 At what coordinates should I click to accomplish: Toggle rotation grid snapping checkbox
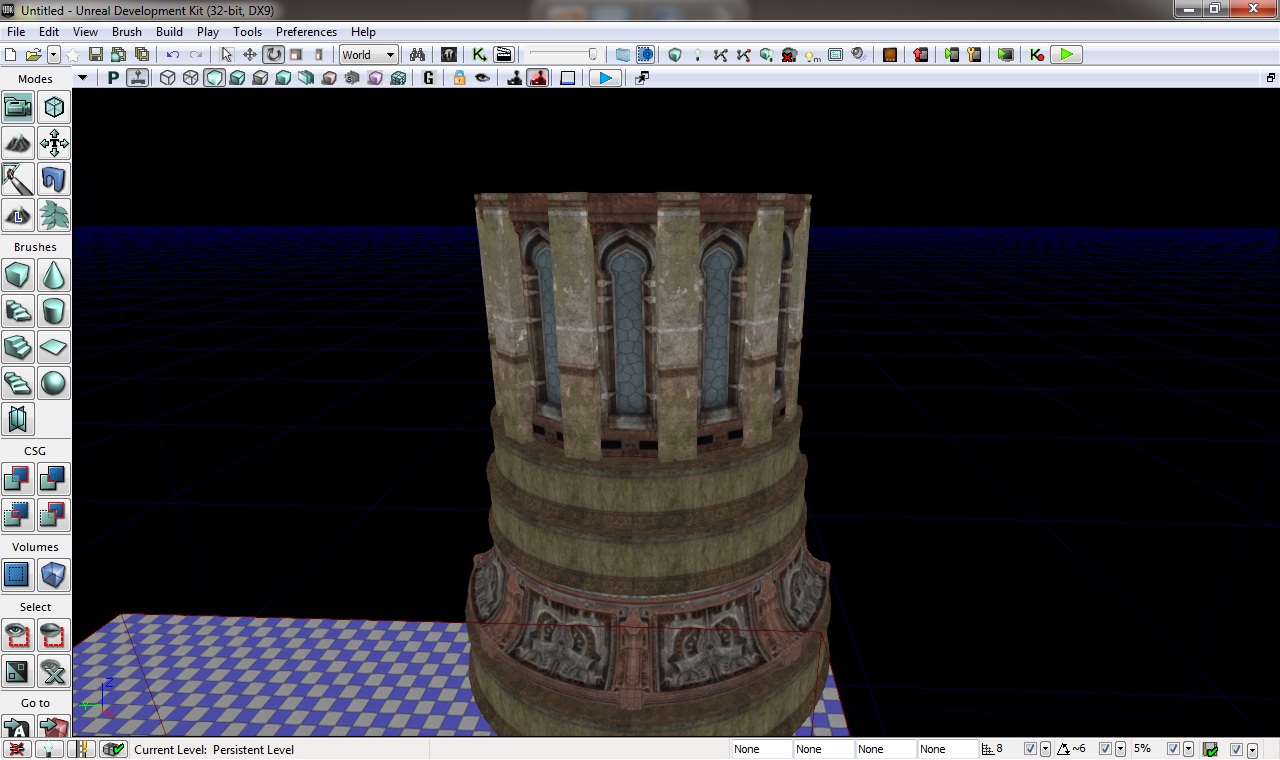coord(1105,749)
